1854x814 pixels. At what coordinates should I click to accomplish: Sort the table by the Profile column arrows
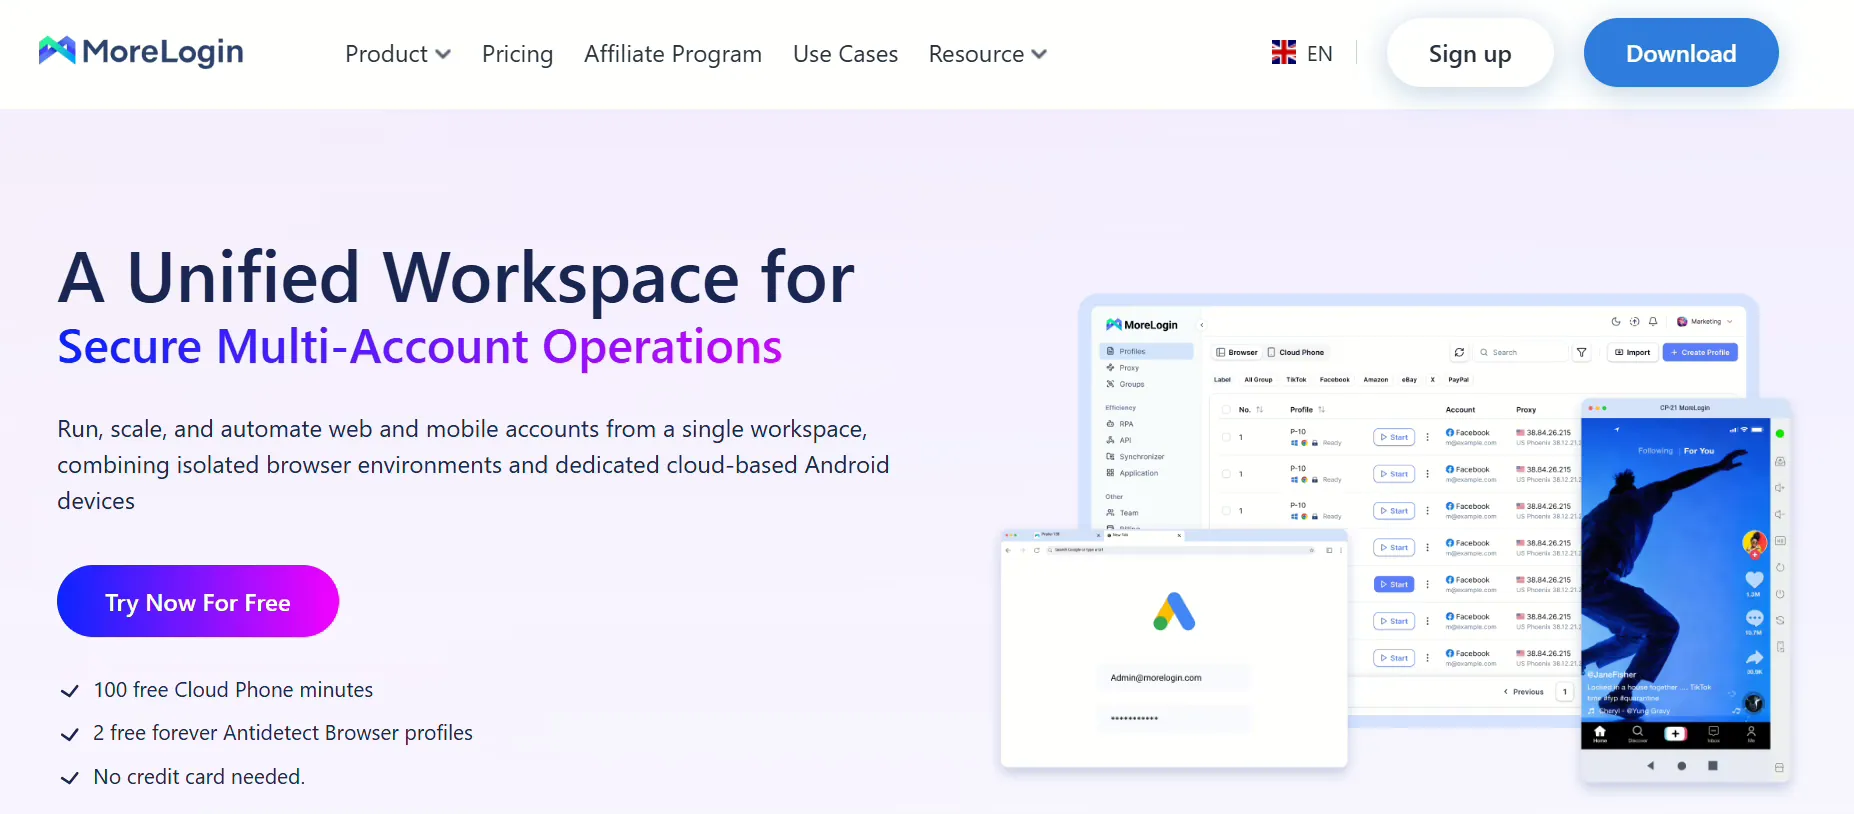coord(1321,410)
